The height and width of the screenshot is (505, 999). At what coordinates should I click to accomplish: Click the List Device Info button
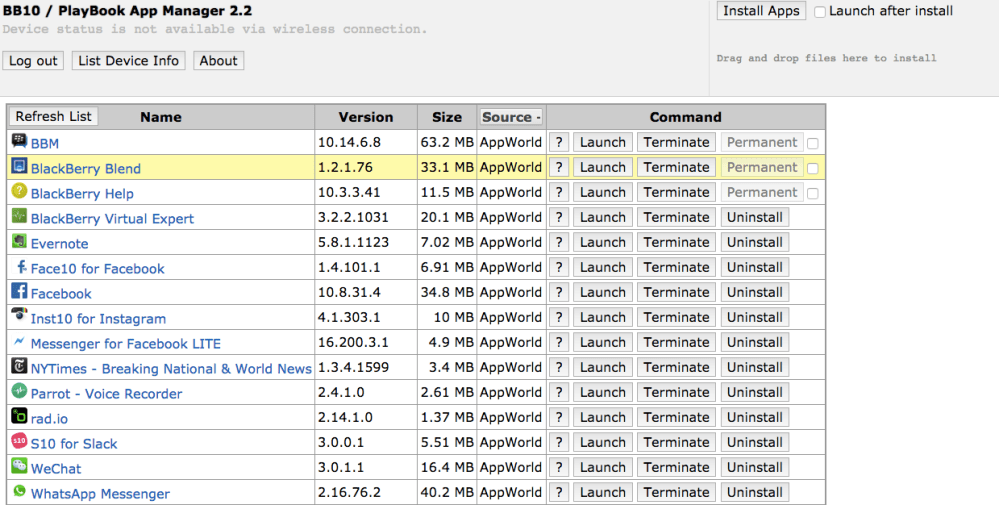[x=128, y=61]
